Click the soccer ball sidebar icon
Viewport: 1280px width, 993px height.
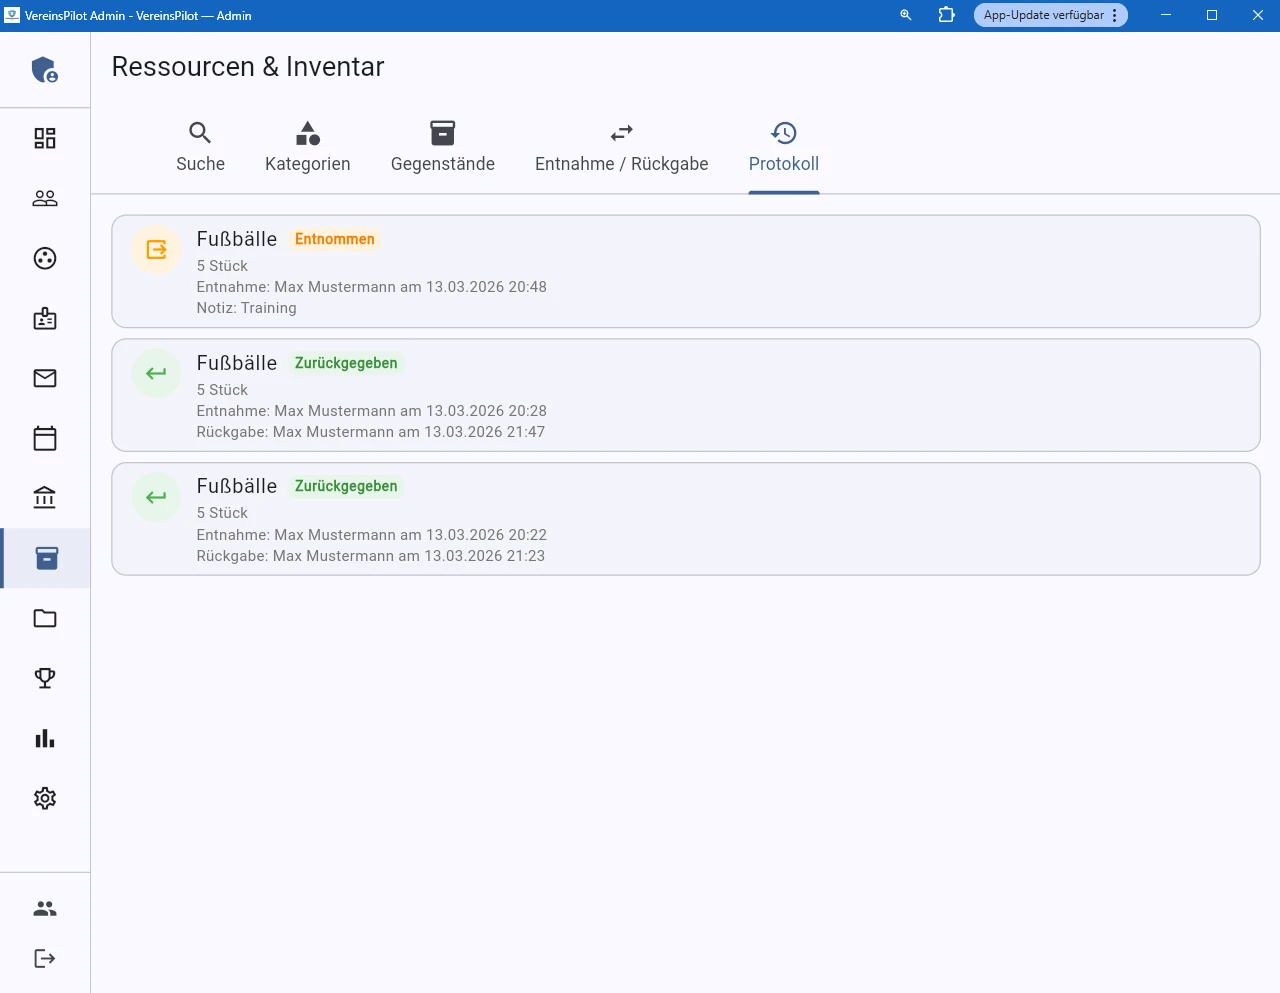pyautogui.click(x=45, y=258)
